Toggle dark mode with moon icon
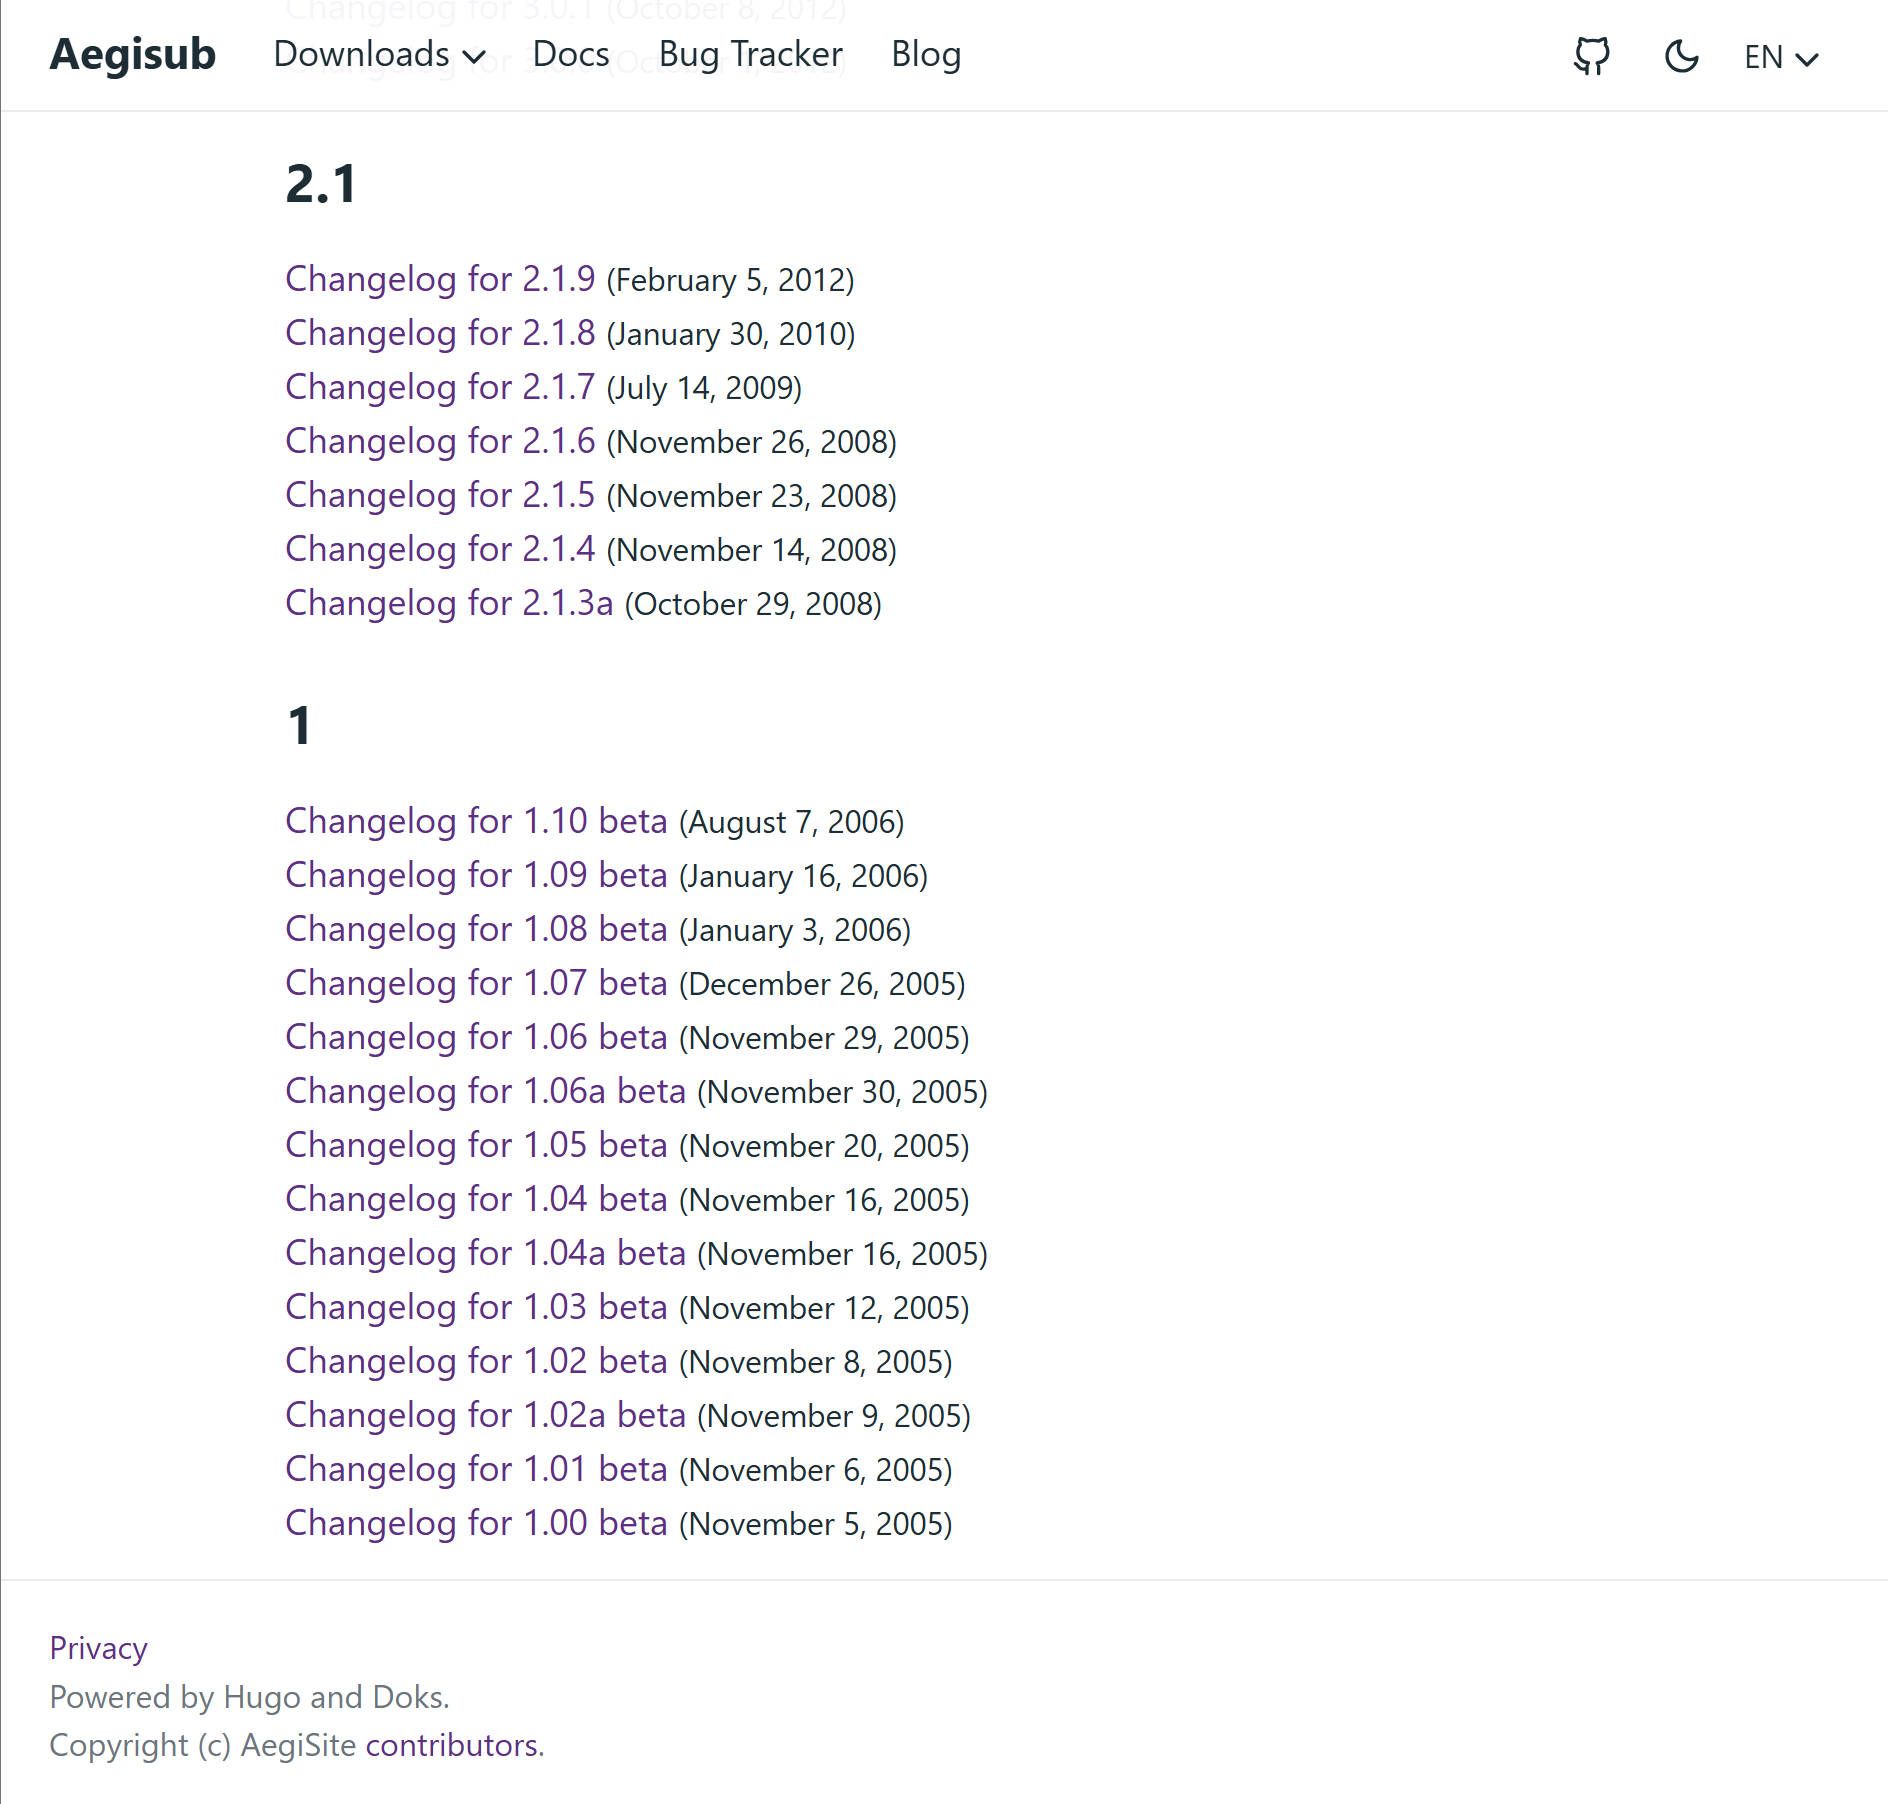The width and height of the screenshot is (1888, 1804). 1681,56
